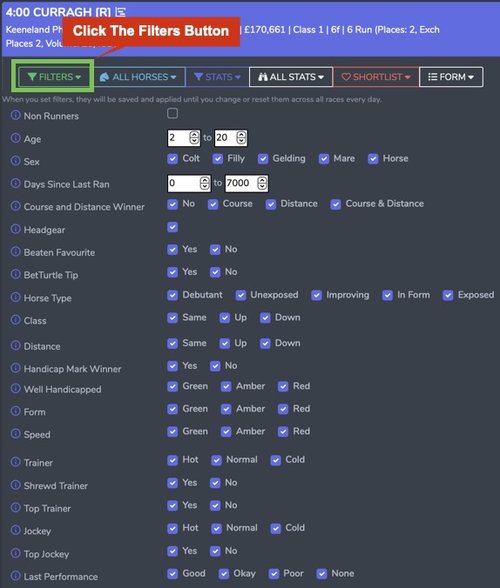Click the info icon beside BetTurtle Tip
The image size is (500, 588).
pyautogui.click(x=15, y=274)
